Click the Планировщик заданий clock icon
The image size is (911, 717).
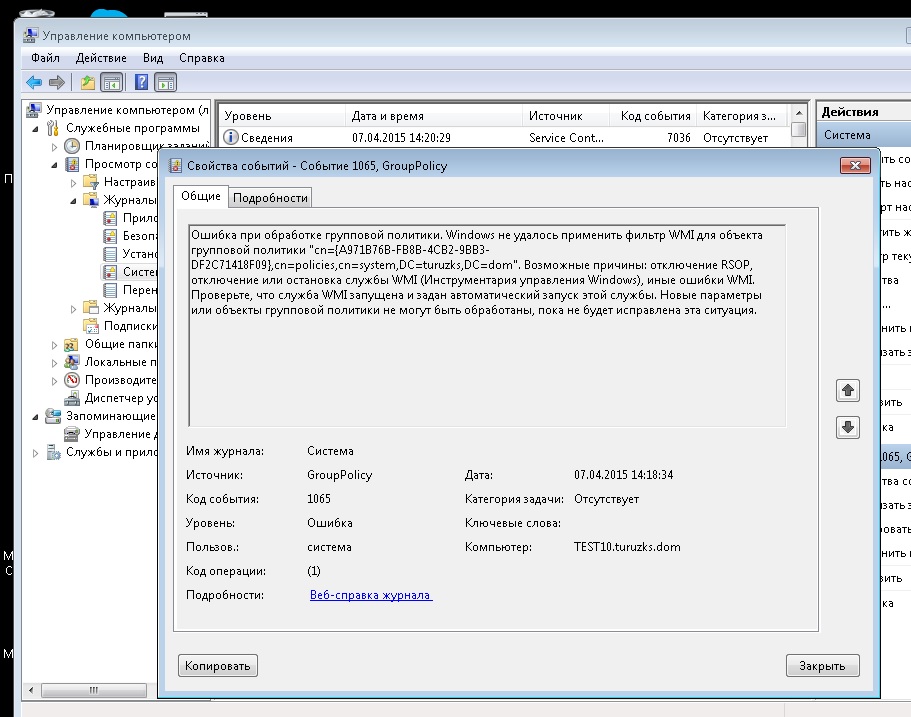point(72,146)
